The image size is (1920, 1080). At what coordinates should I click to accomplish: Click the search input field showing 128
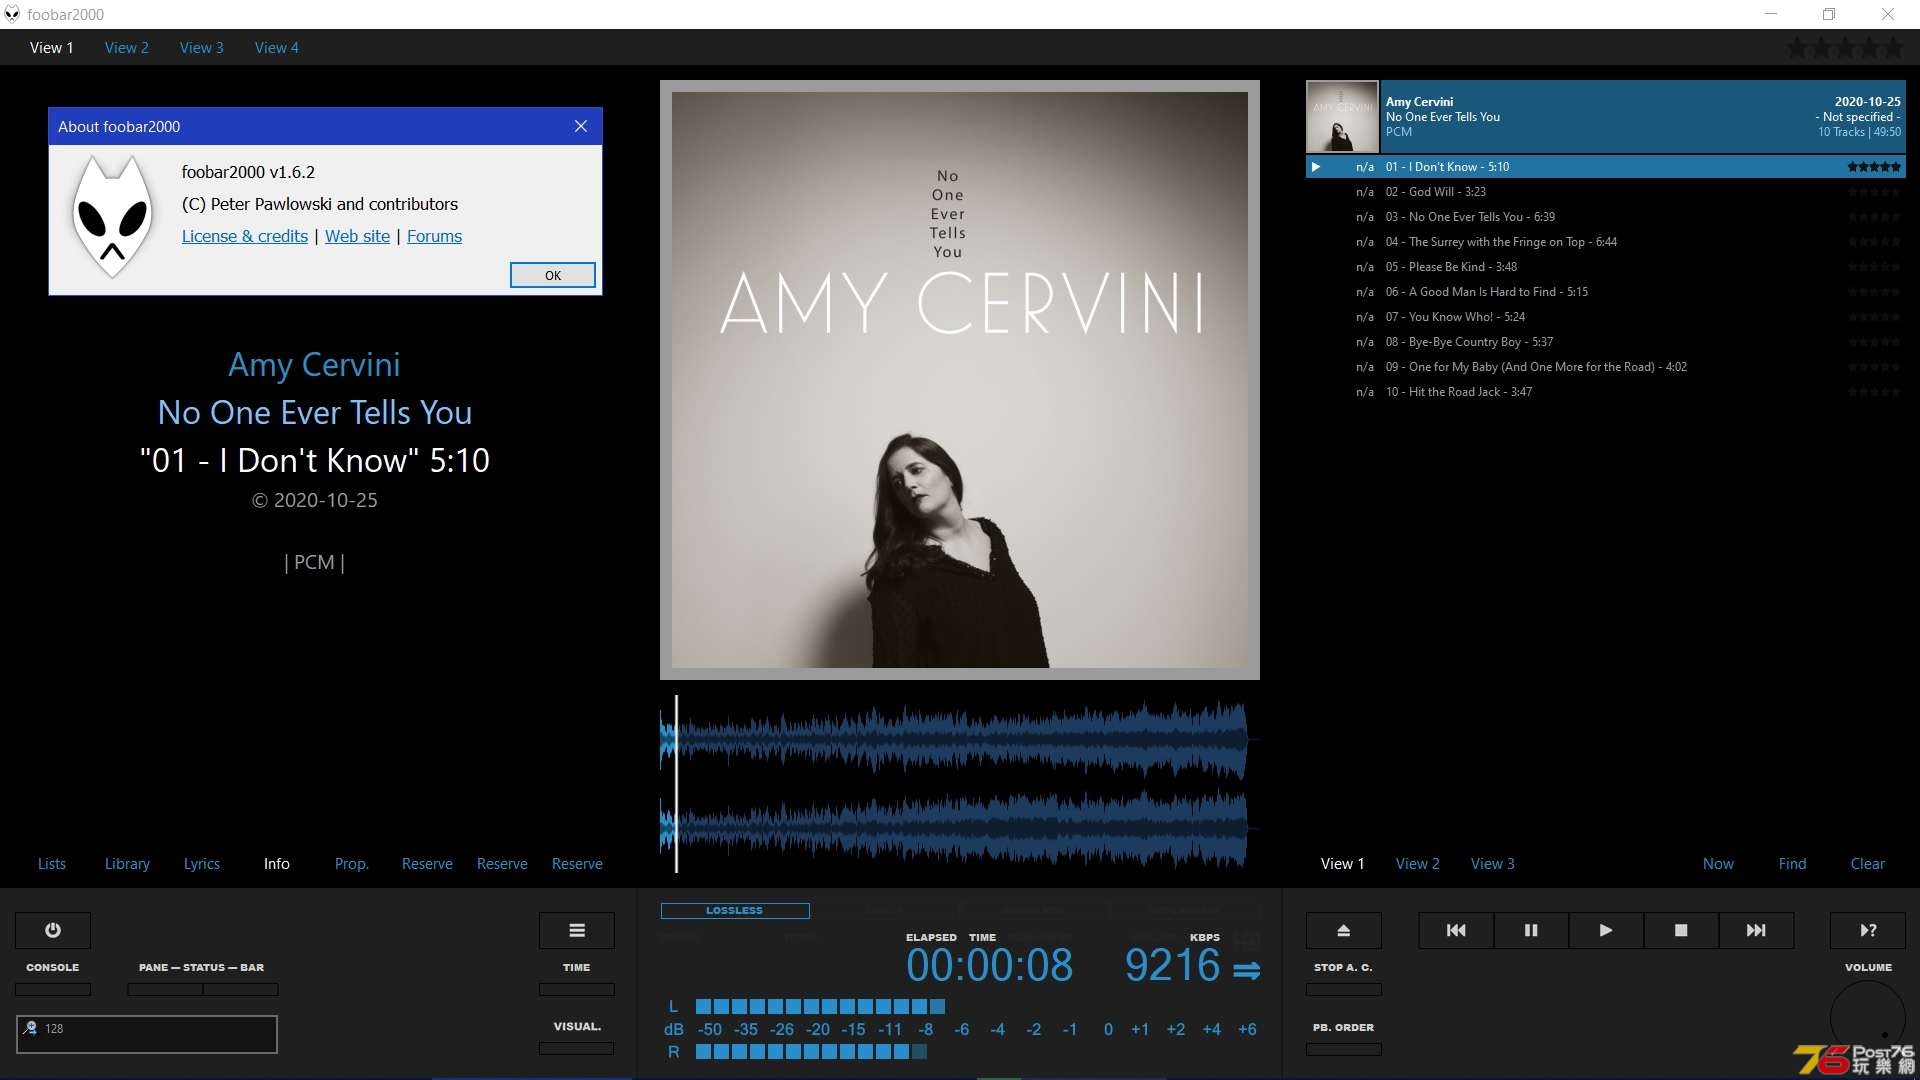point(147,1034)
